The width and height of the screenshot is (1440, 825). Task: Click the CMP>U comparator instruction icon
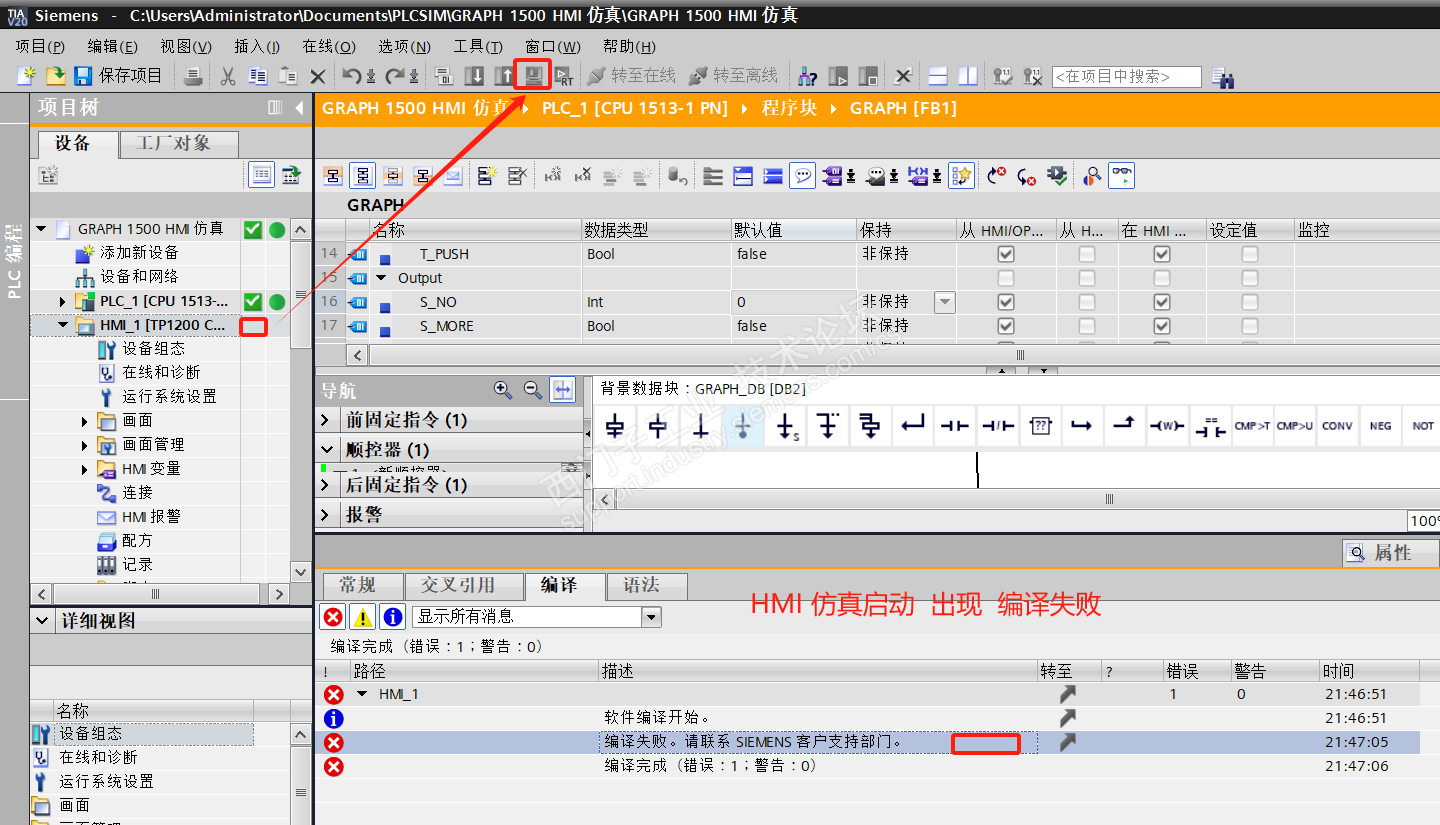1295,426
